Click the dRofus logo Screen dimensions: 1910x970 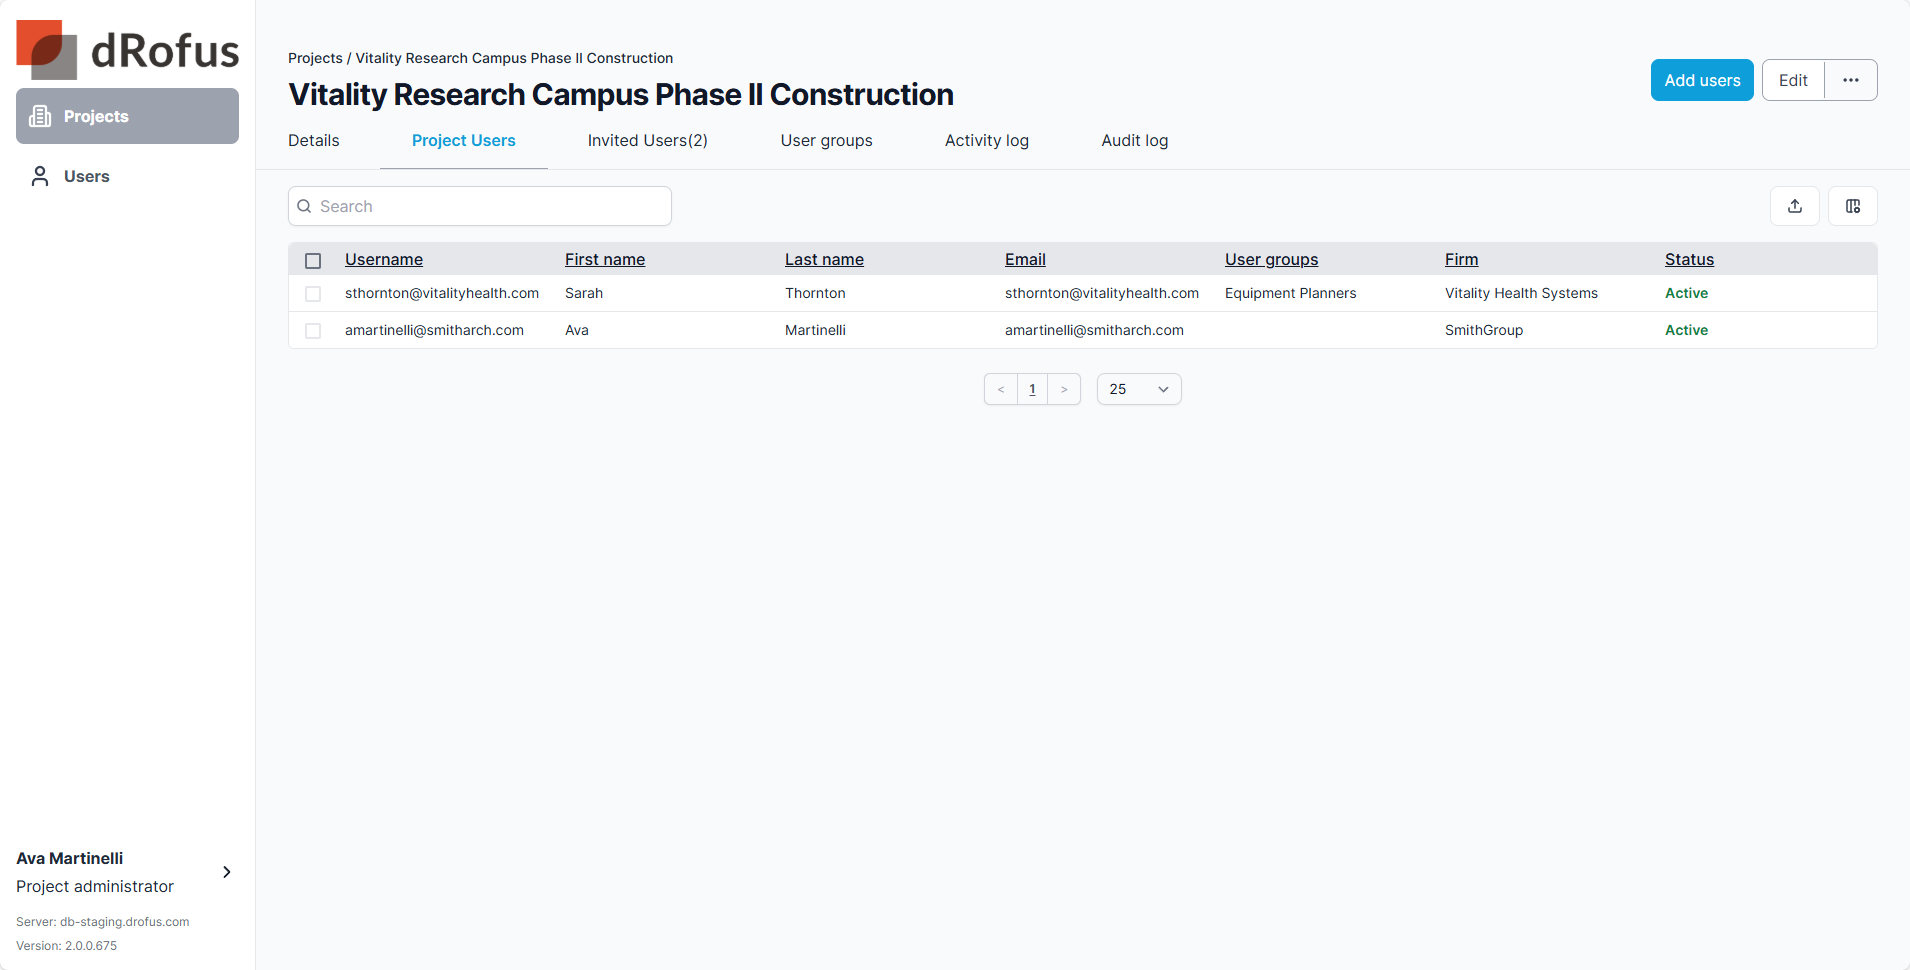click(127, 50)
